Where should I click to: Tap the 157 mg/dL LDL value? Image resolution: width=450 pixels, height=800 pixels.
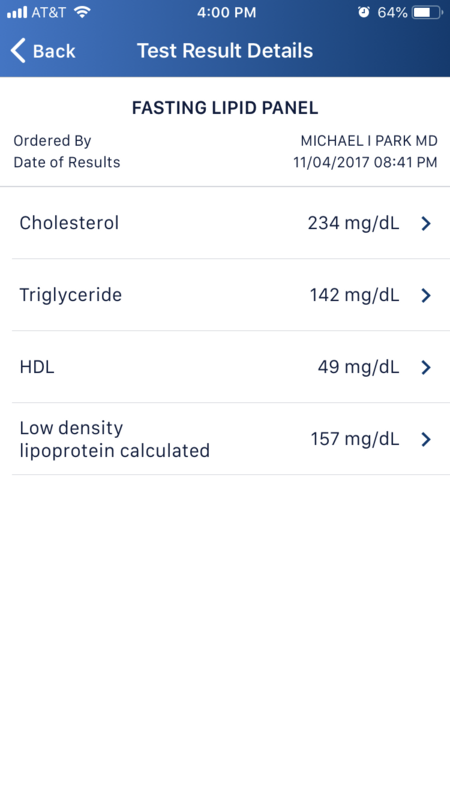[355, 439]
